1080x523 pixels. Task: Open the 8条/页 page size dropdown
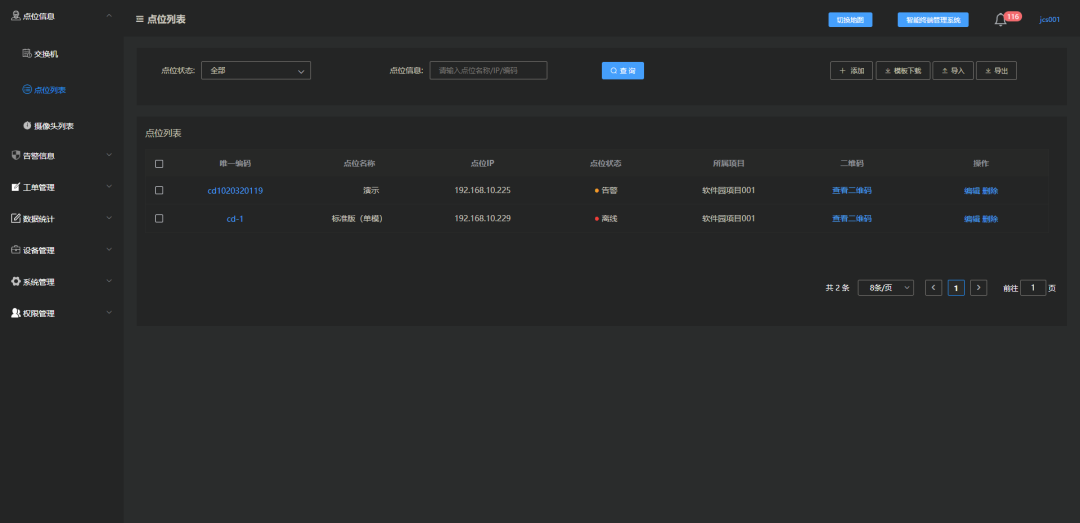pyautogui.click(x=886, y=288)
